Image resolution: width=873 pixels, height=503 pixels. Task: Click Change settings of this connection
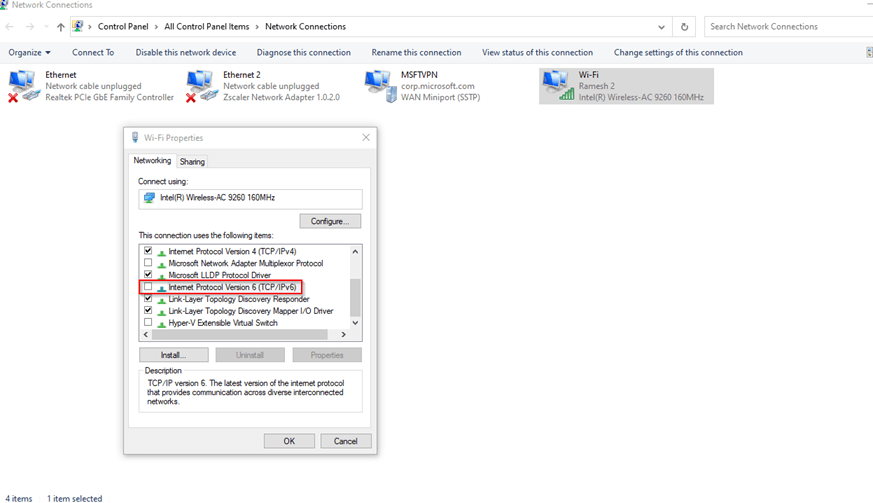[x=678, y=52]
